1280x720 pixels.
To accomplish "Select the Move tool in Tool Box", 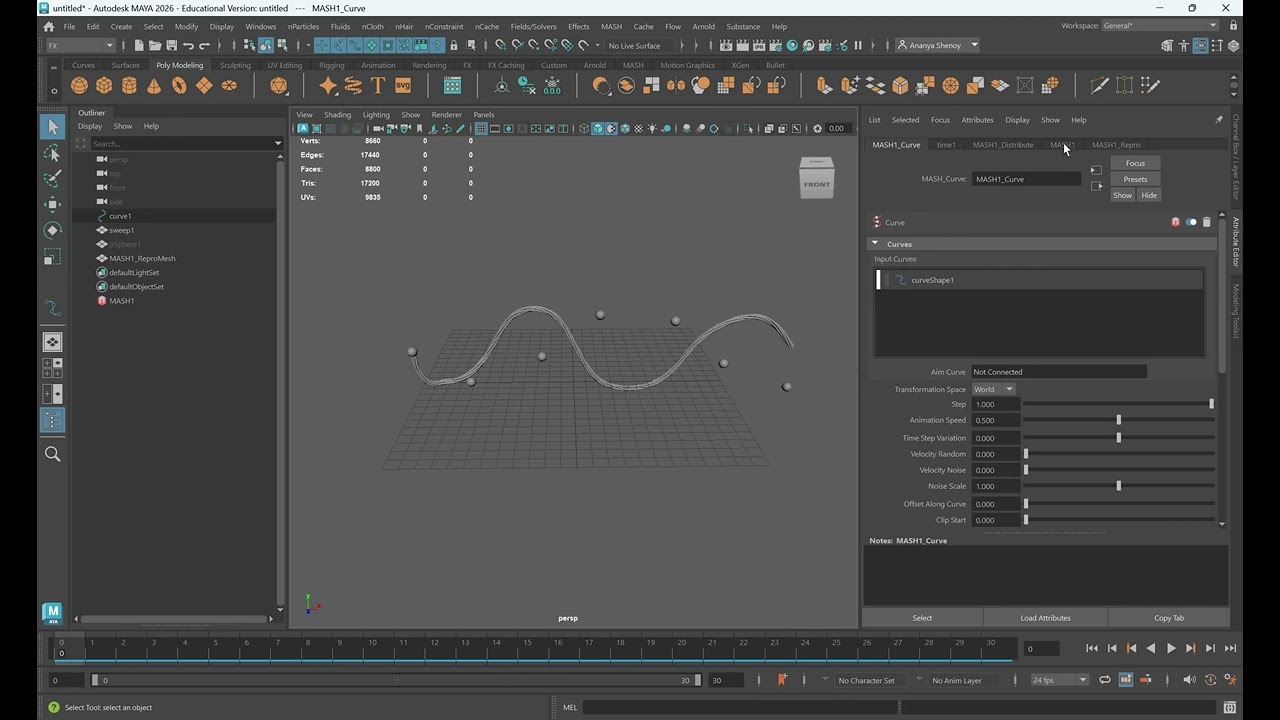I will tap(52, 205).
